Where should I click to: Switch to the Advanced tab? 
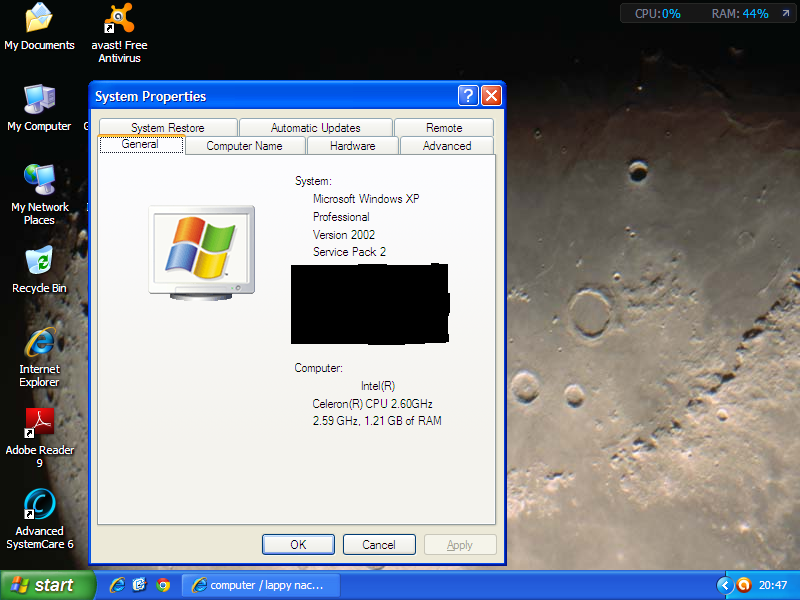point(447,146)
